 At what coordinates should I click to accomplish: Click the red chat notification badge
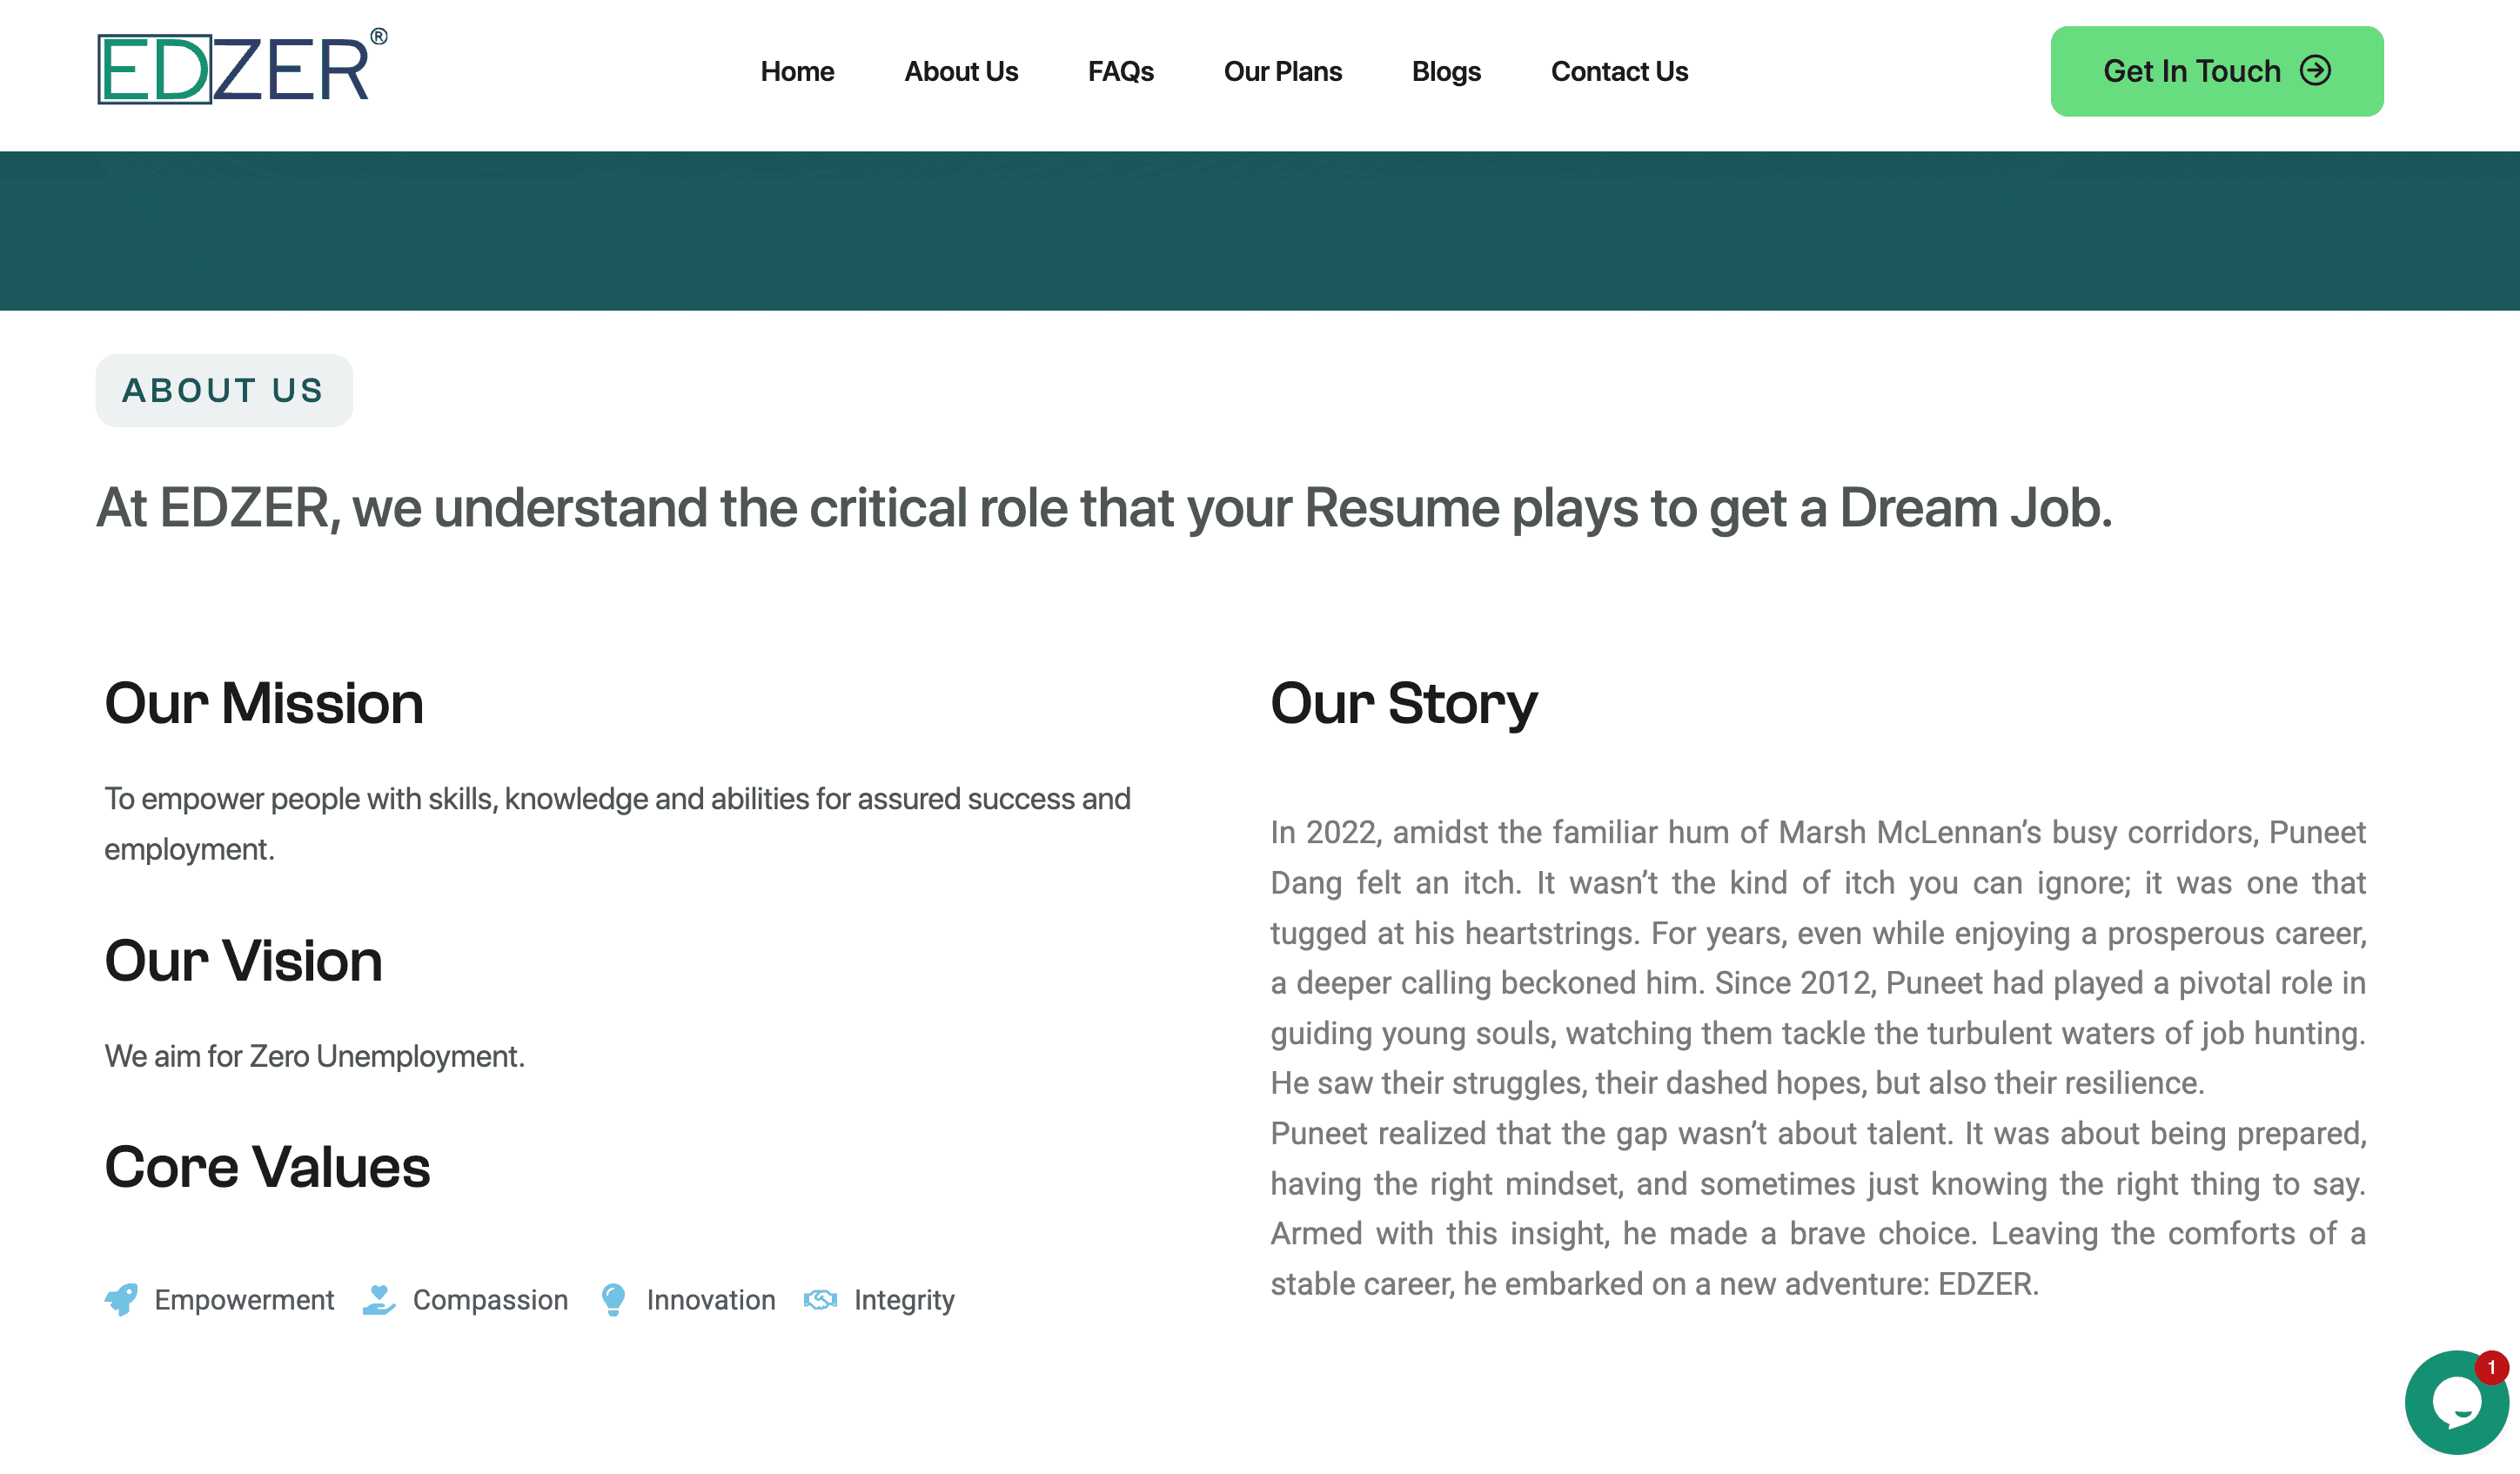[2491, 1366]
